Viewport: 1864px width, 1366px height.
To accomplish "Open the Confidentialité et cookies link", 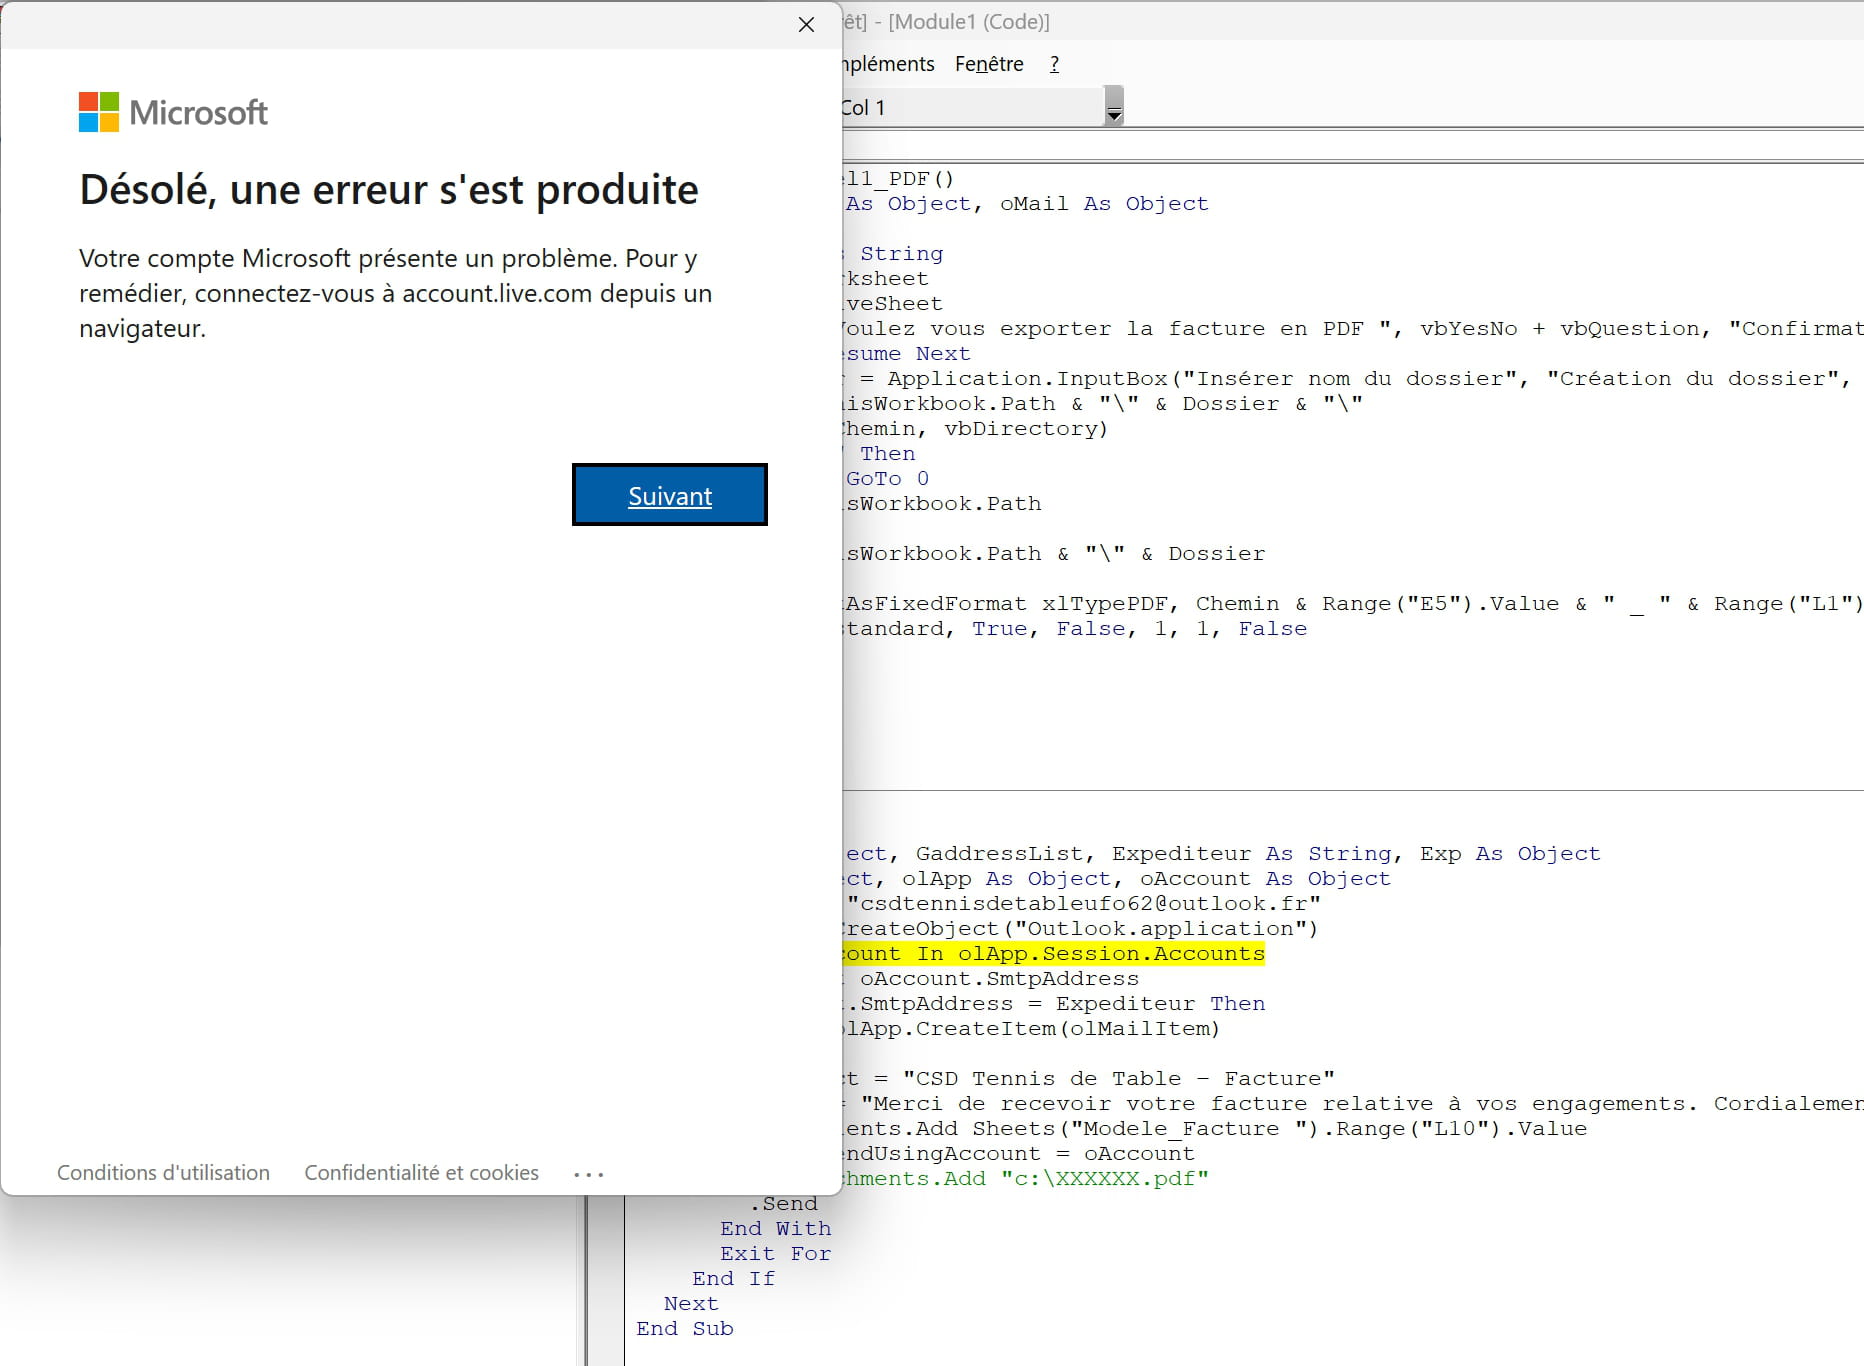I will [x=421, y=1173].
